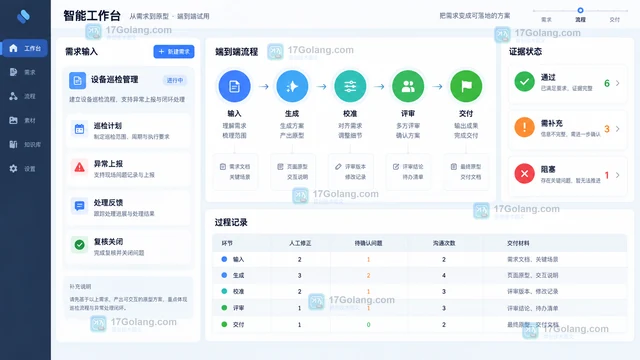Click 评审结论、待办清单 in the table
This screenshot has height=360, width=640.
533,308
